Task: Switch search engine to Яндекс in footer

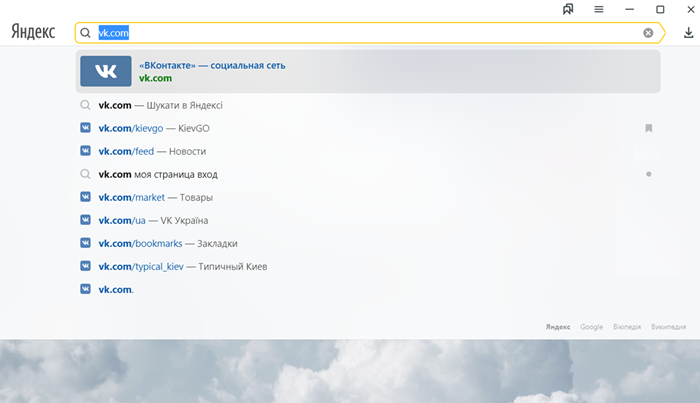Action: pos(558,327)
